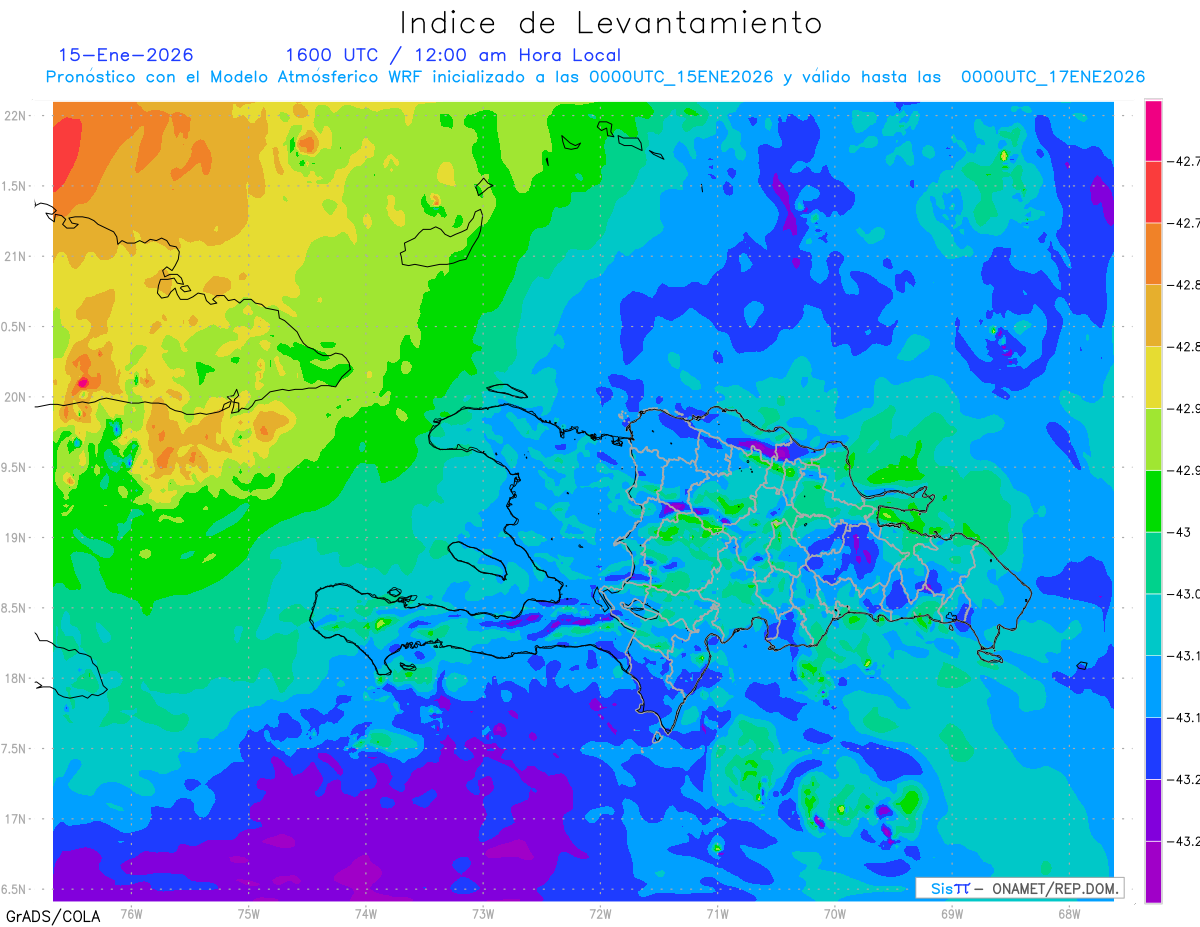Click the "18N" latitude label
The height and width of the screenshot is (927, 1200).
17,678
